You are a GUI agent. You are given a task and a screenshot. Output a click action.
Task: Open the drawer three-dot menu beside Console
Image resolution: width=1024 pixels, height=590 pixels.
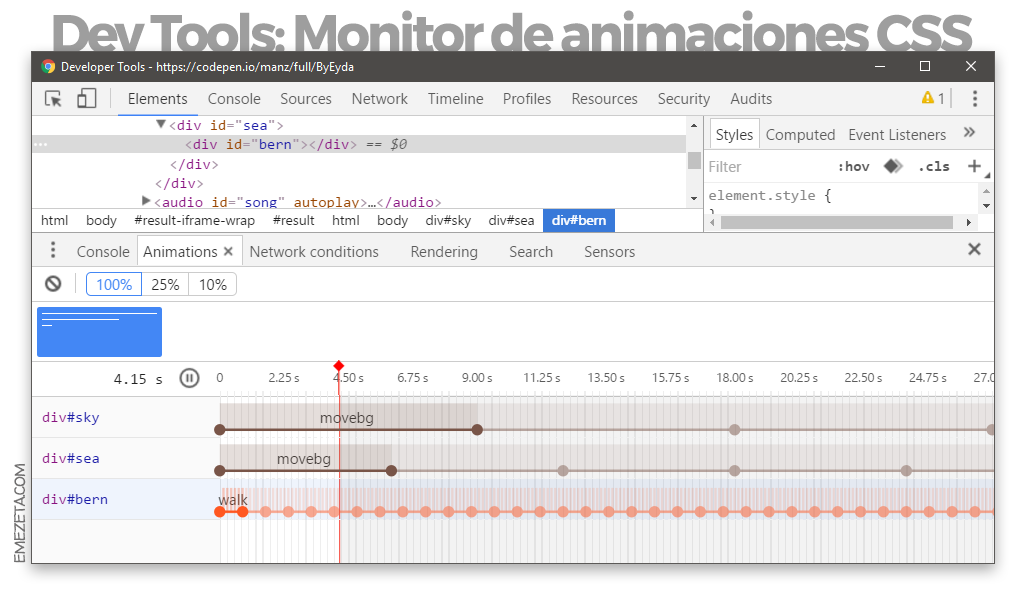coord(53,250)
